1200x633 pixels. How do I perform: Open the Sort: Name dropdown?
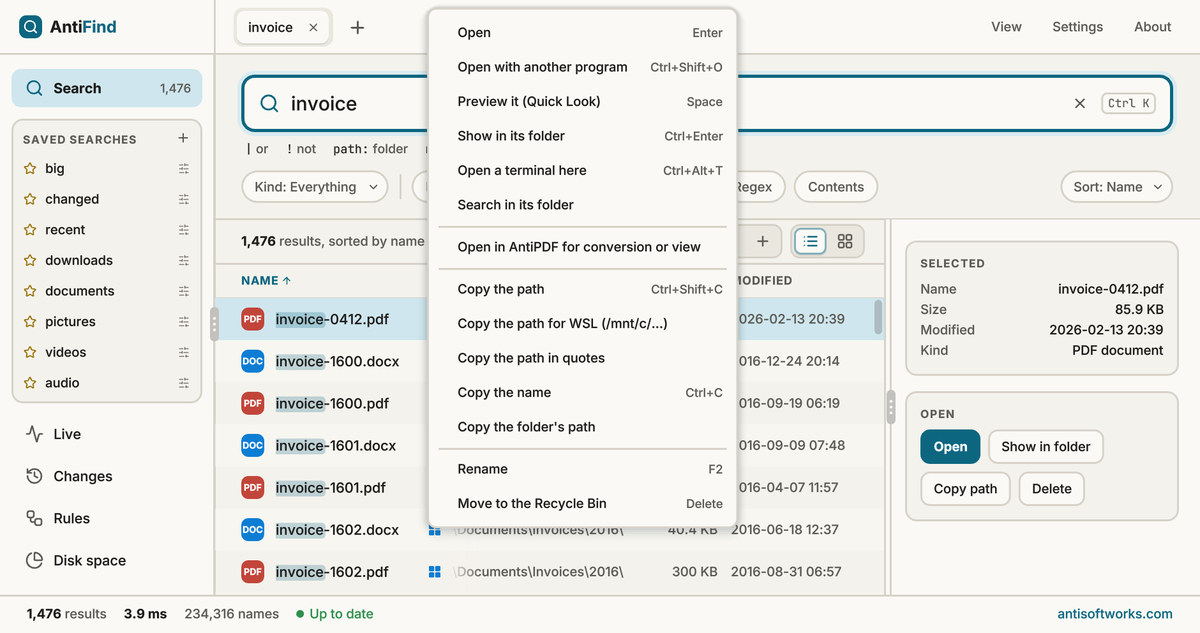(x=1116, y=187)
